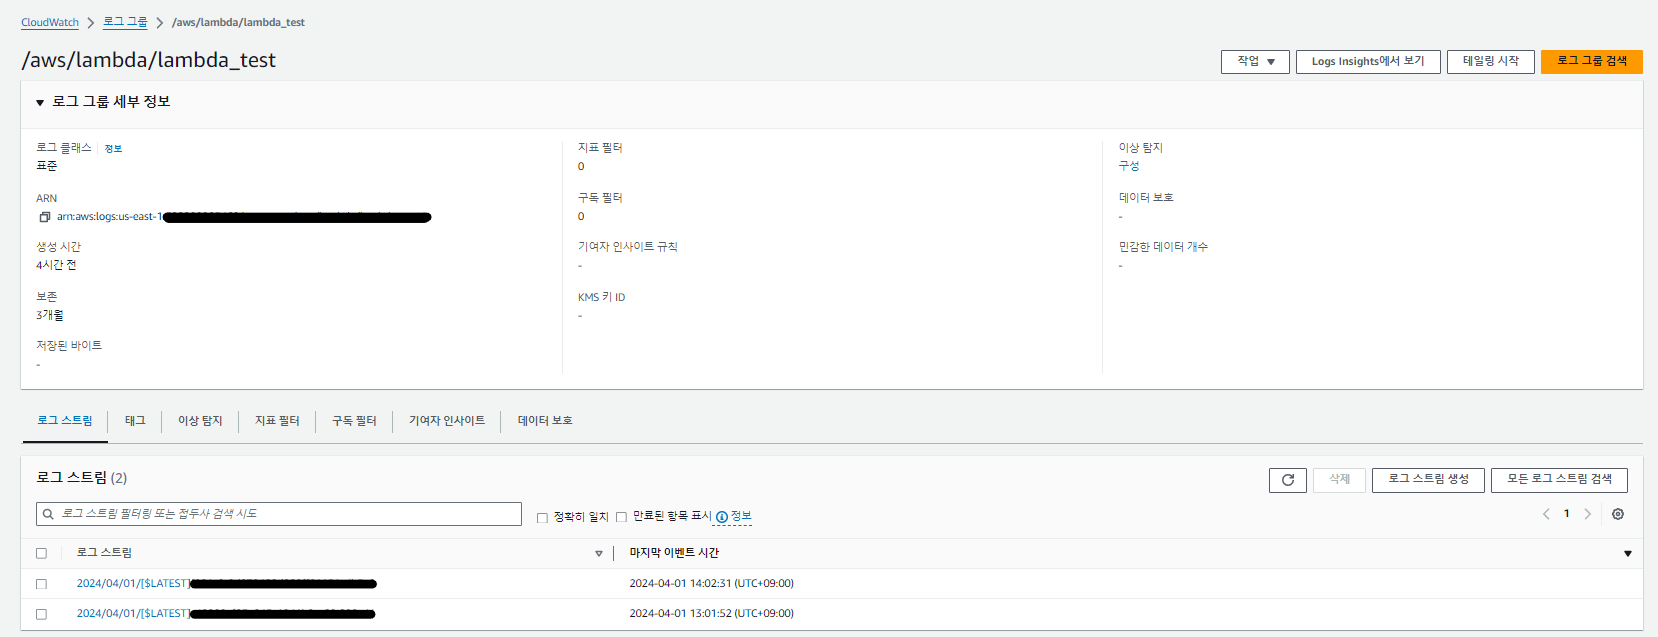This screenshot has height=637, width=1658.
Task: Go to next page of log streams
Action: click(1587, 514)
